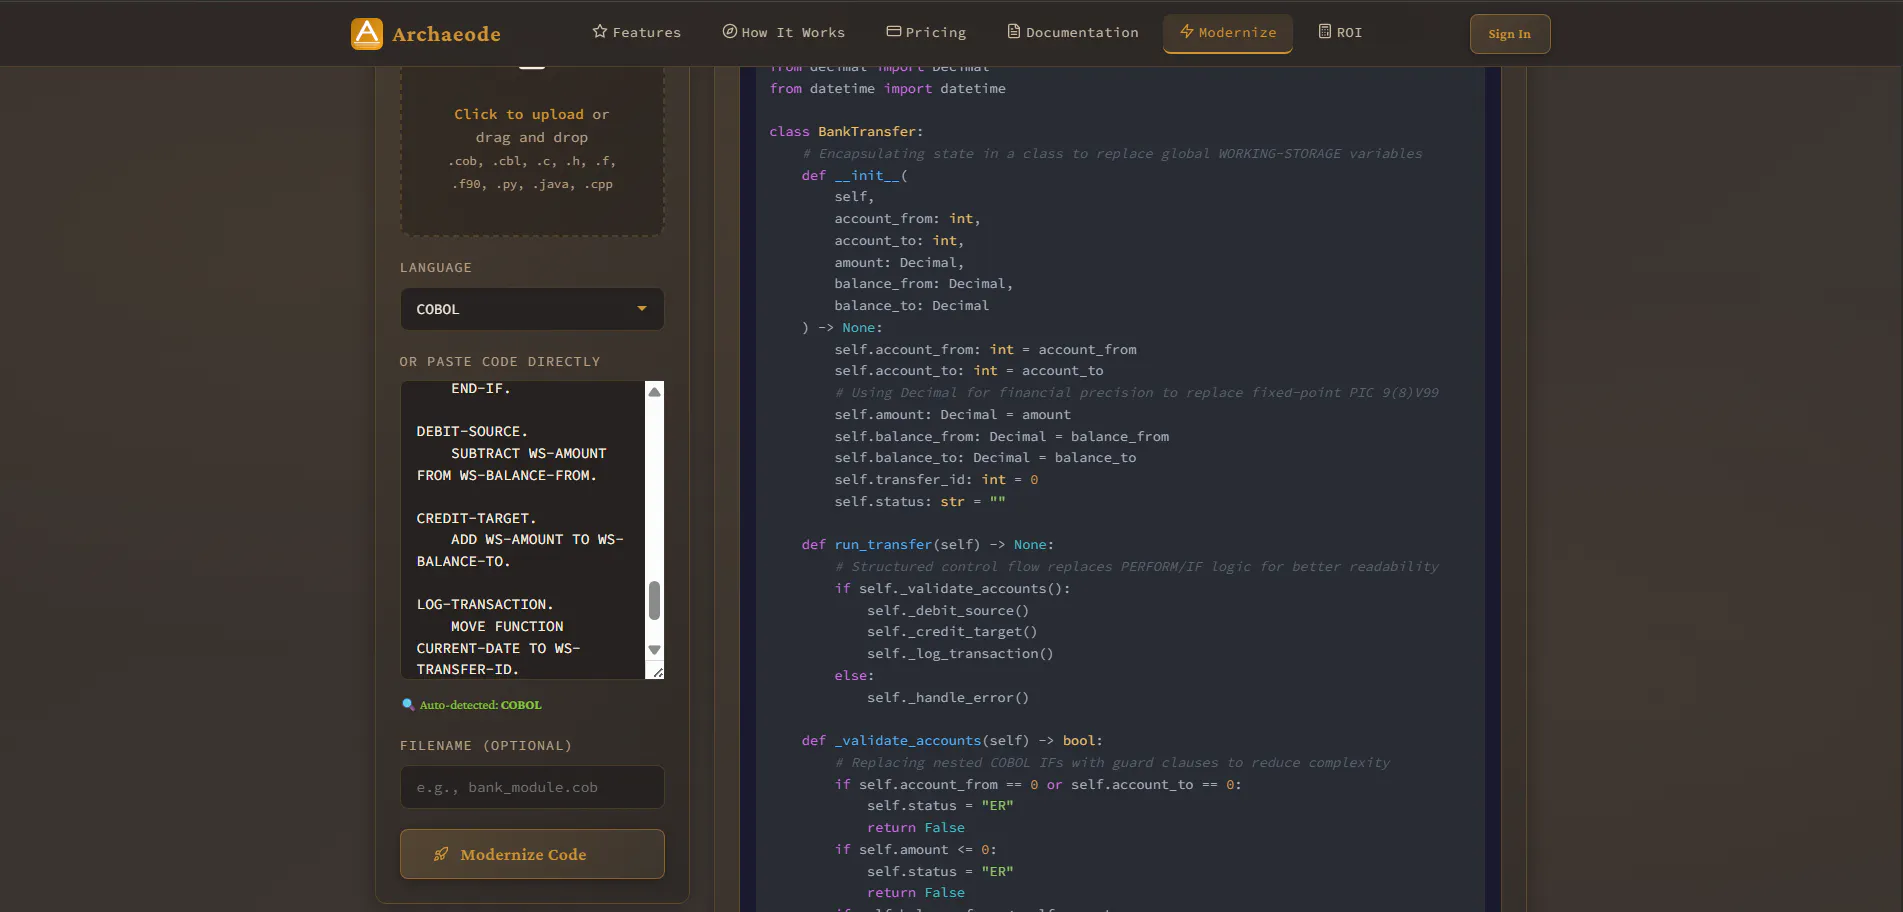The width and height of the screenshot is (1903, 912).
Task: Click the magnifier icon beside Auto-detected
Action: pyautogui.click(x=408, y=705)
